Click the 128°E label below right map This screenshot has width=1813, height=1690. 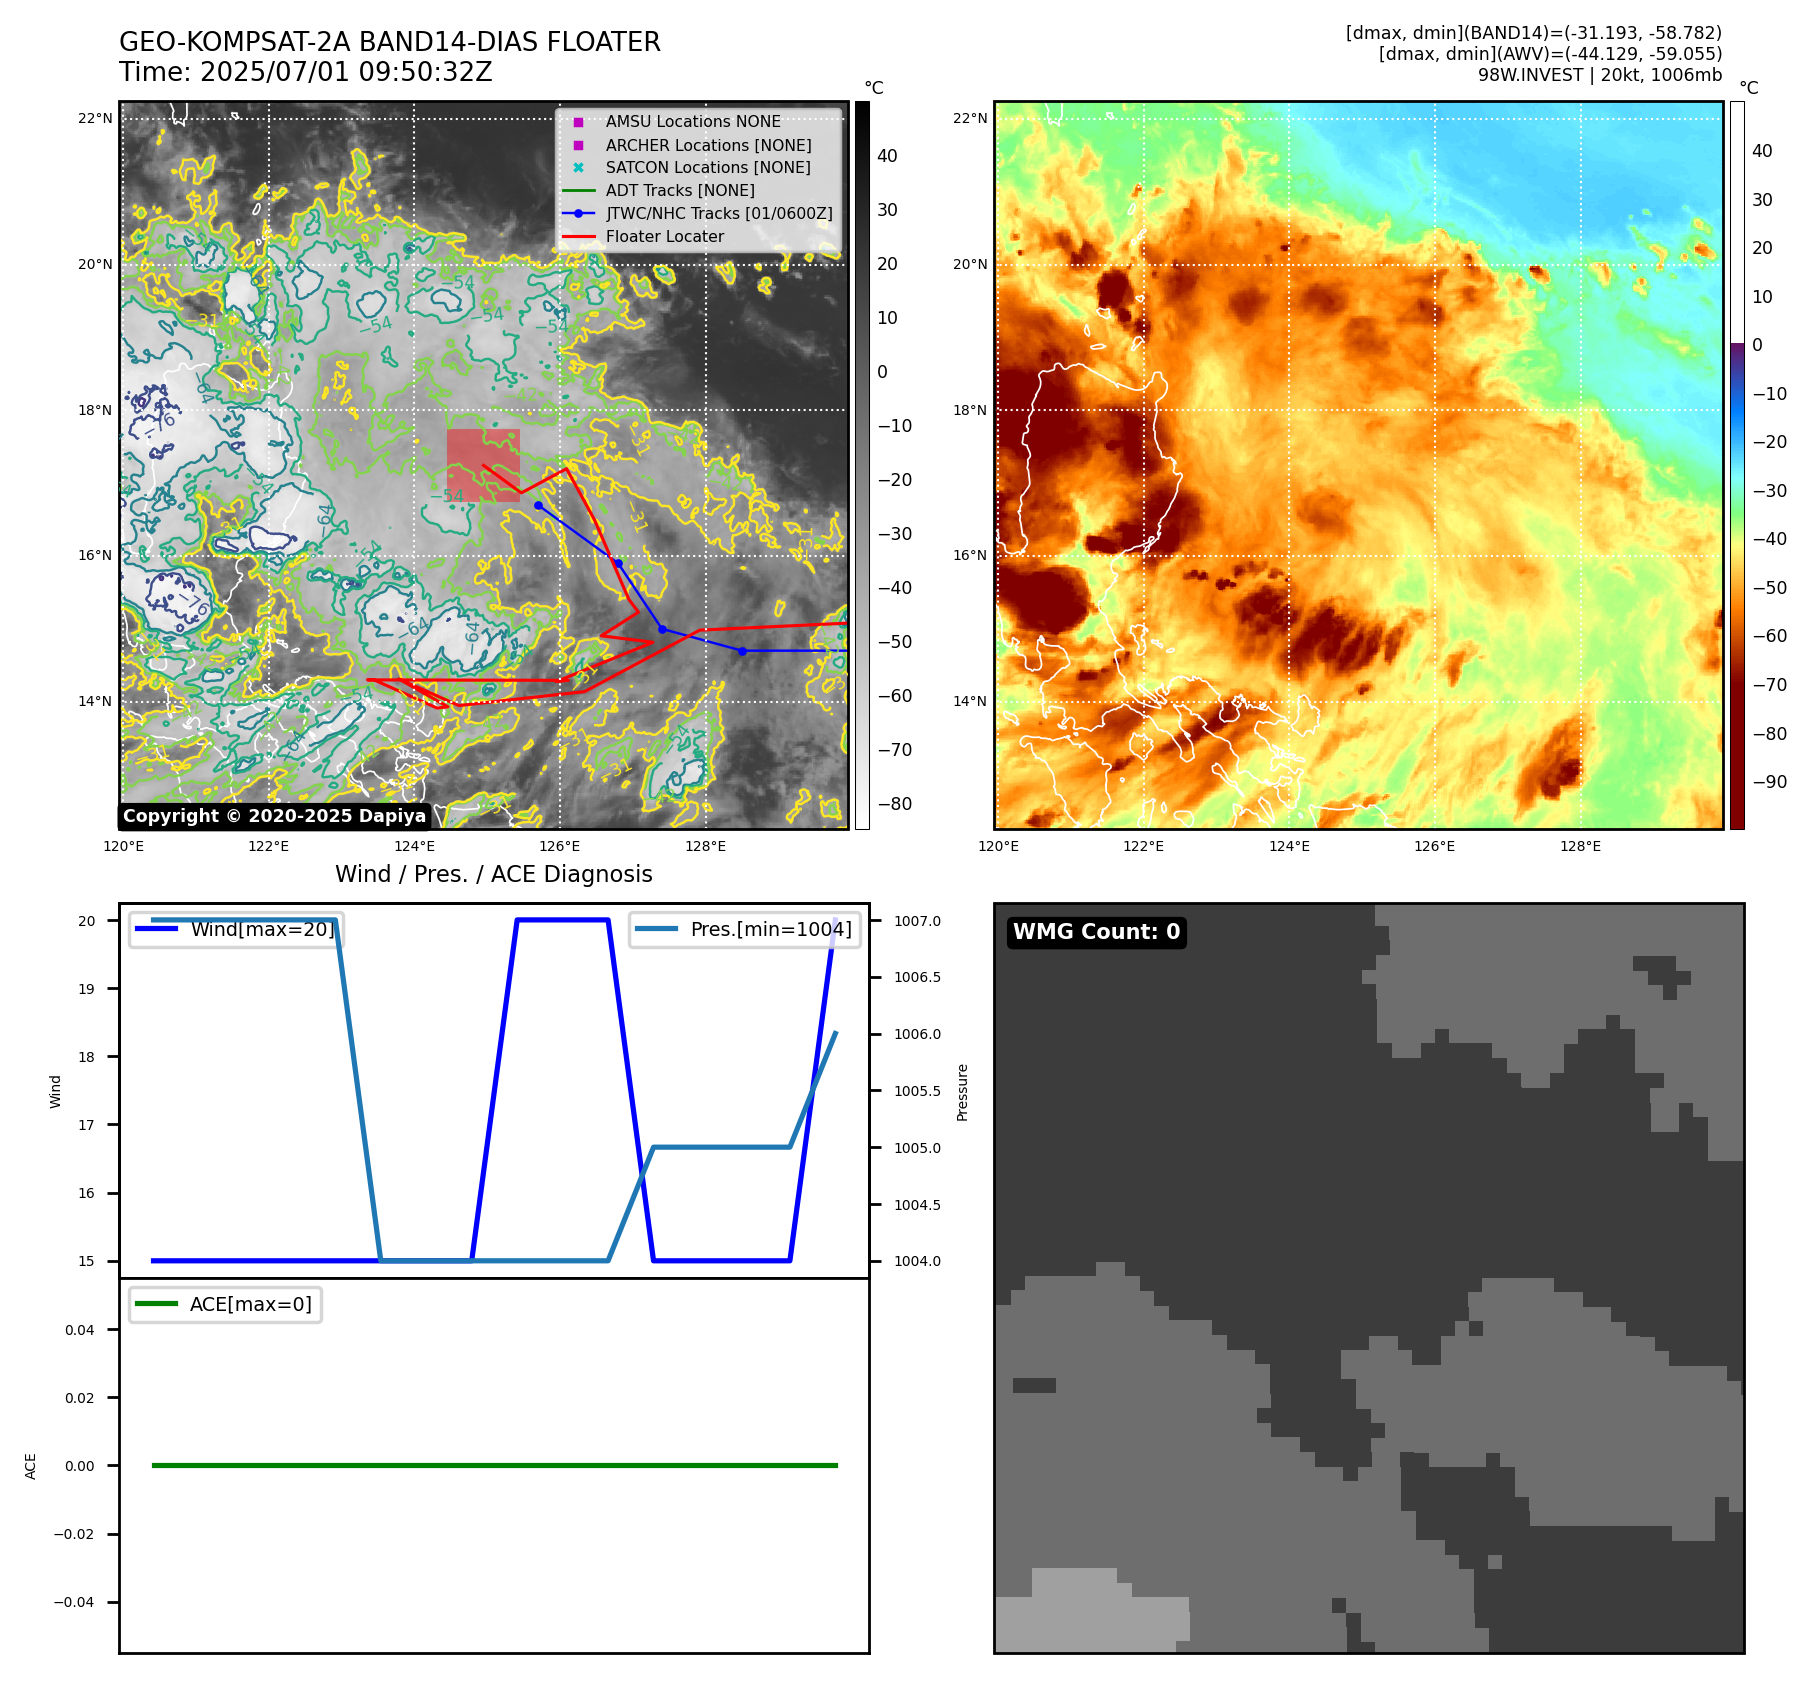click(1581, 846)
